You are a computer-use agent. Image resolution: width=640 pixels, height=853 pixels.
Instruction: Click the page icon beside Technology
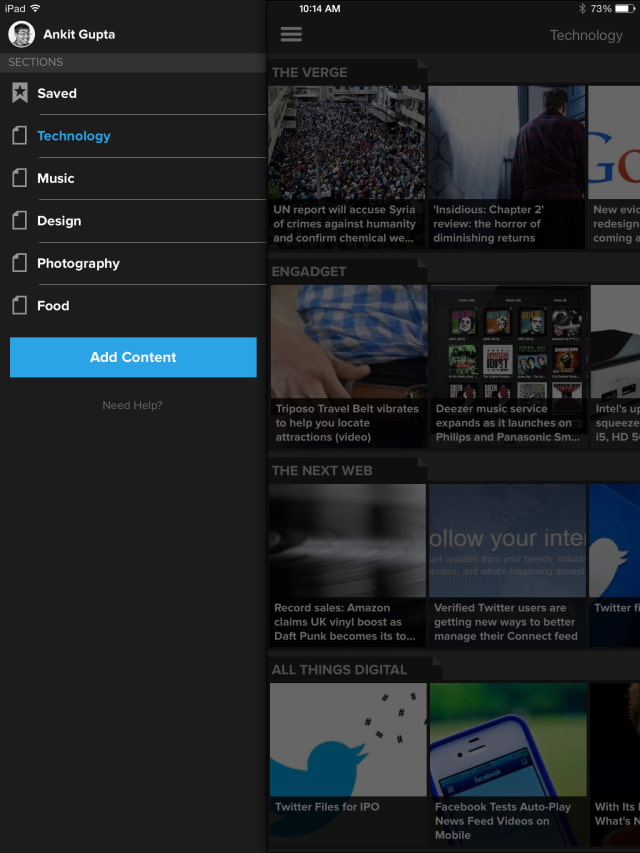20,135
